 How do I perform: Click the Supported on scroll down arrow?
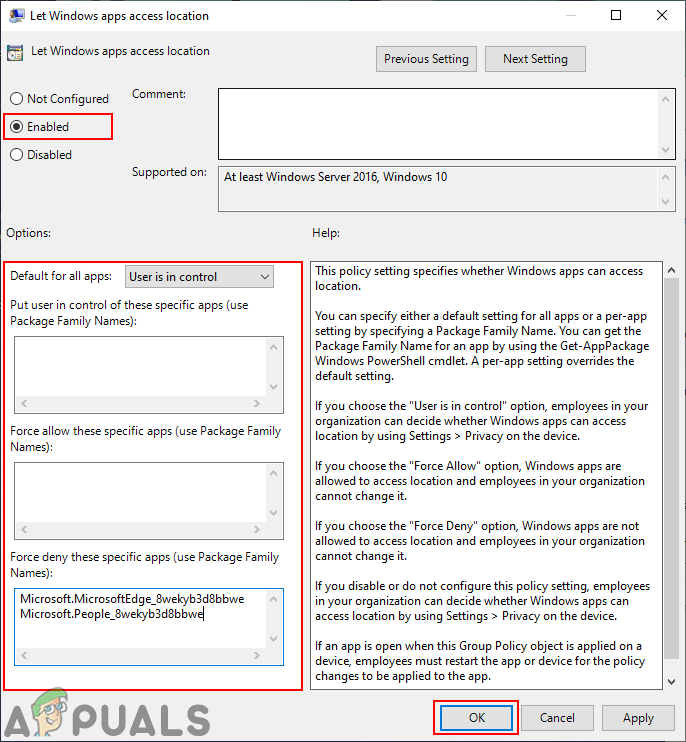[666, 202]
